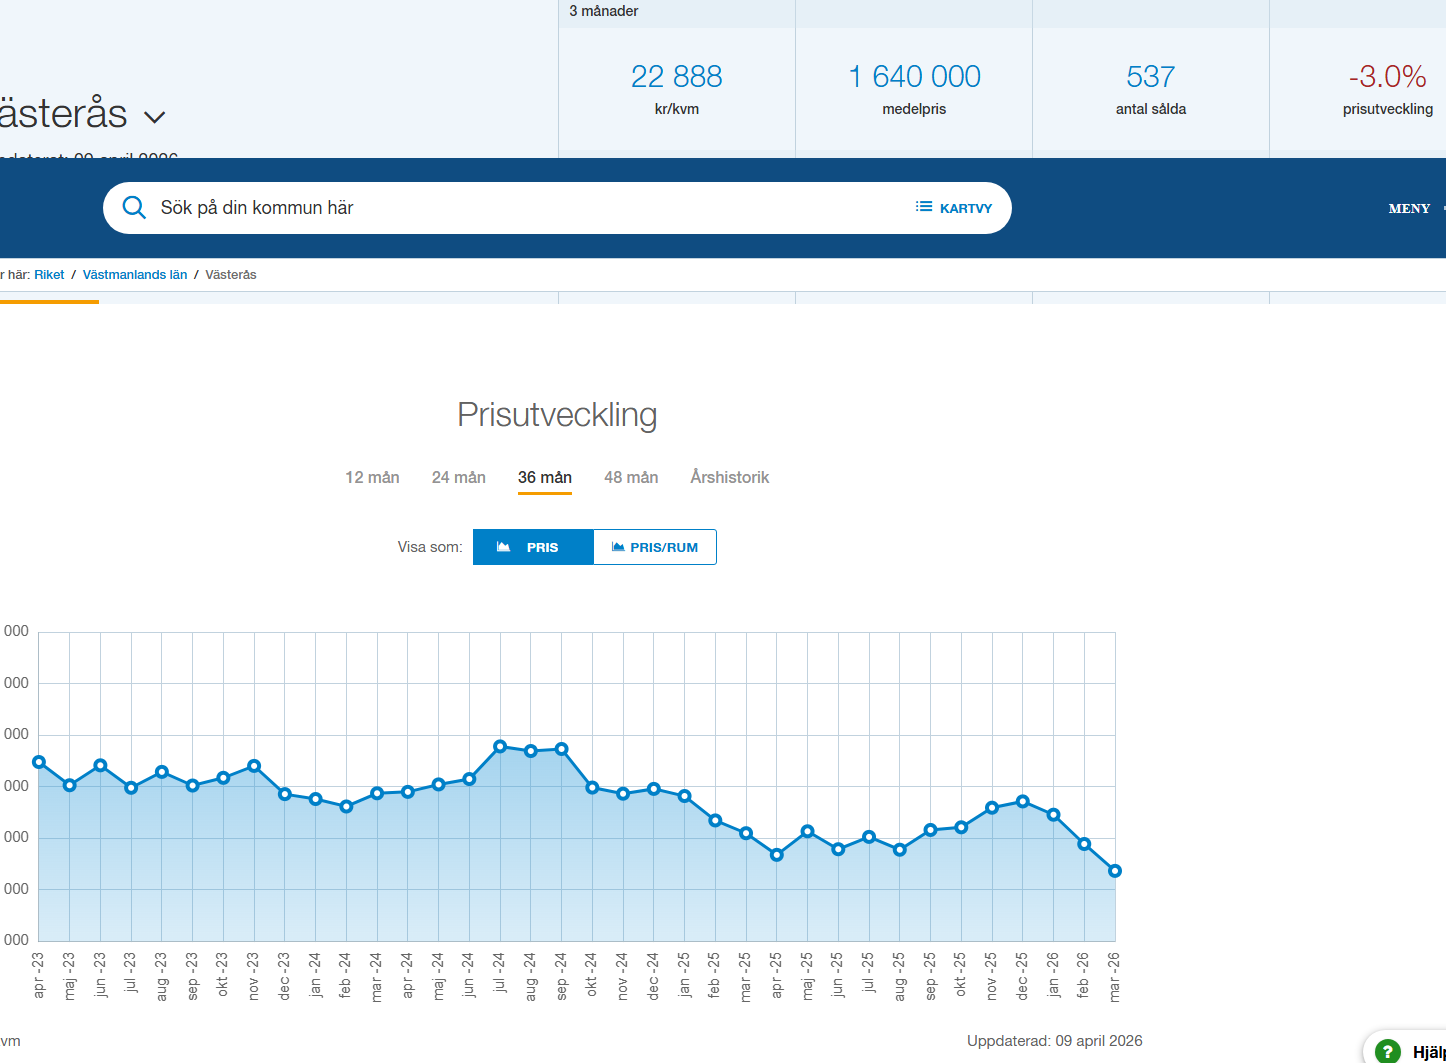The width and height of the screenshot is (1446, 1063).
Task: Click the apr-25 data point on chart
Action: pos(777,855)
